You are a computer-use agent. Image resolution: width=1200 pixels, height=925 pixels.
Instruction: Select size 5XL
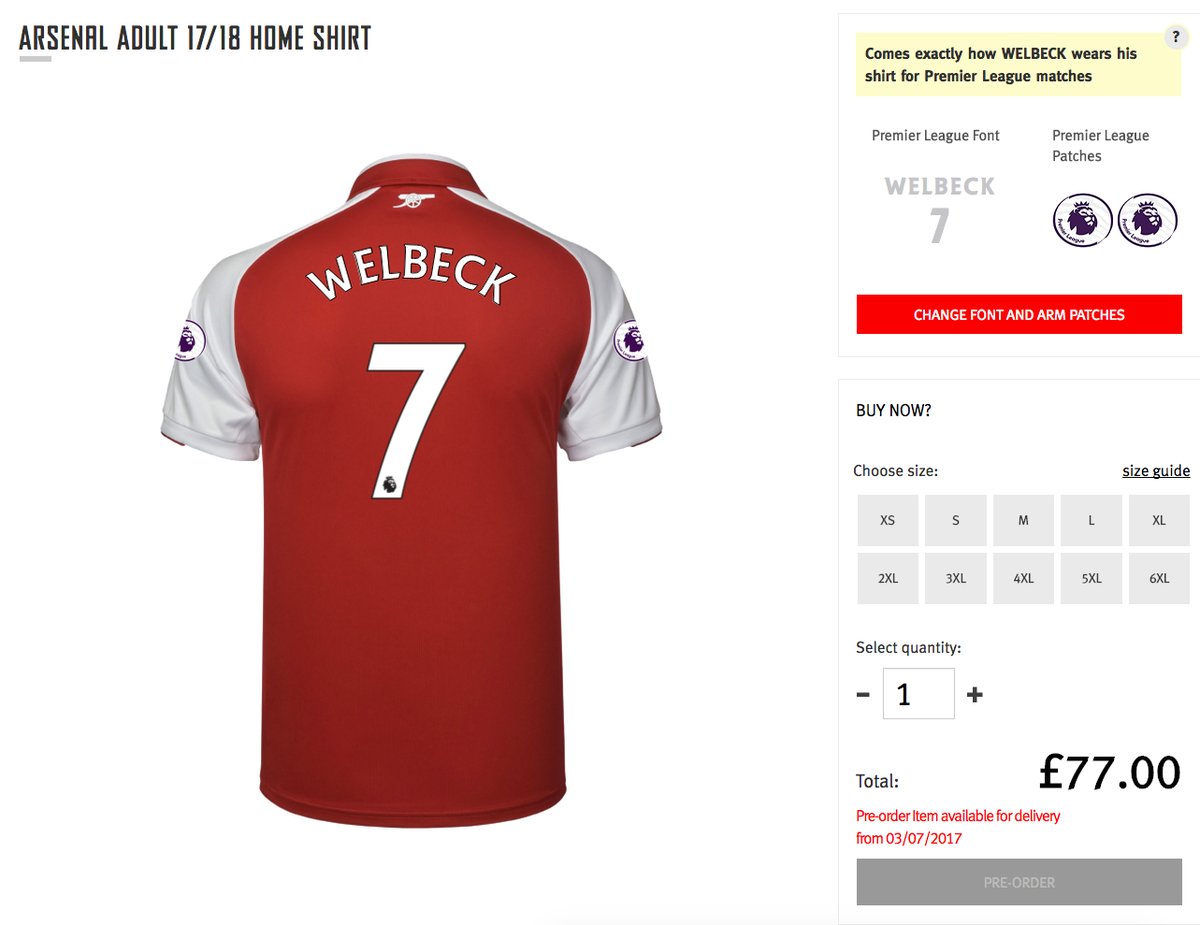tap(1092, 579)
